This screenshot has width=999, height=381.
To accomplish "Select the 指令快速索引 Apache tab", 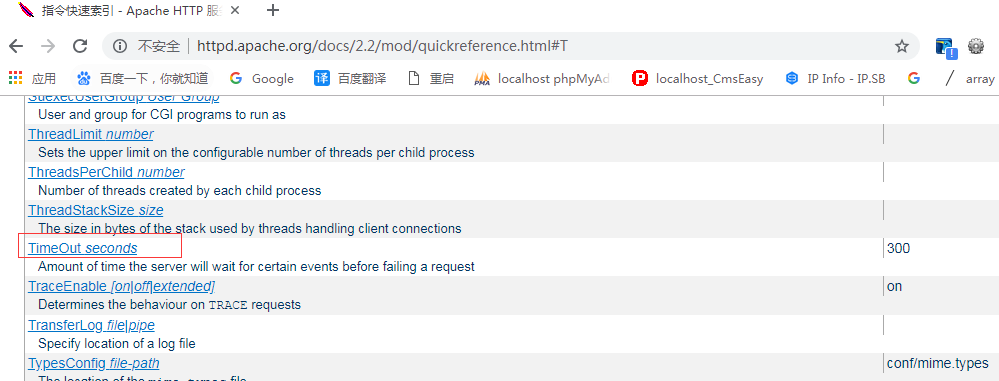I will 127,10.
